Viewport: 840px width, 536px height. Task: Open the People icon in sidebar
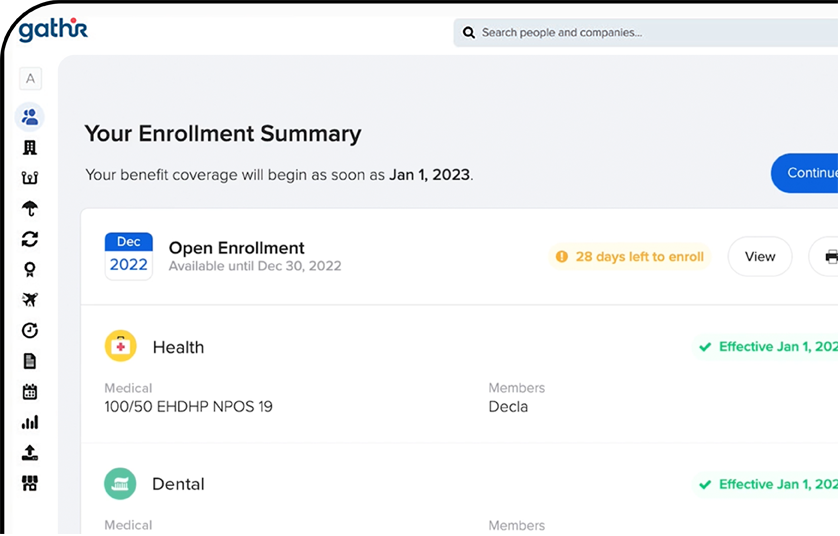[x=30, y=117]
